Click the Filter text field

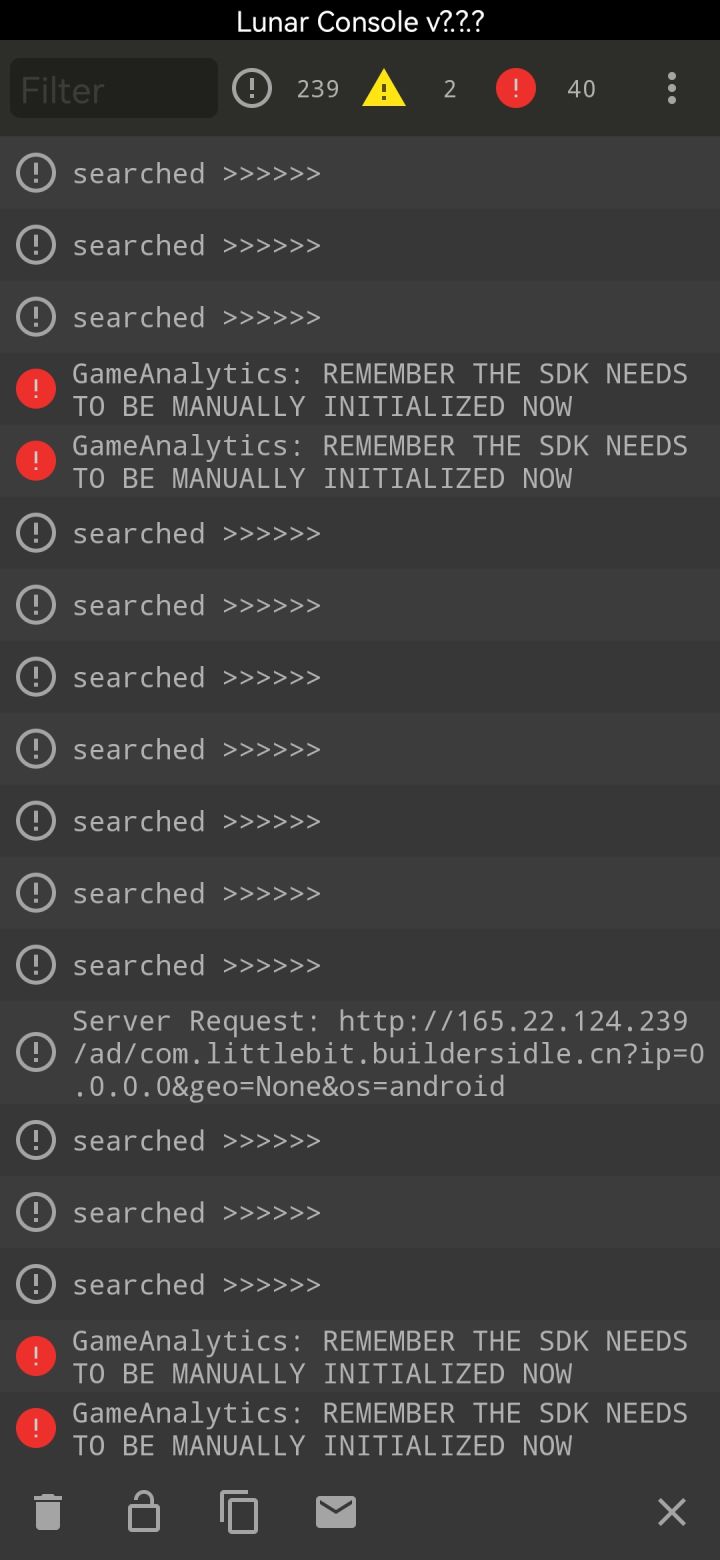point(114,89)
